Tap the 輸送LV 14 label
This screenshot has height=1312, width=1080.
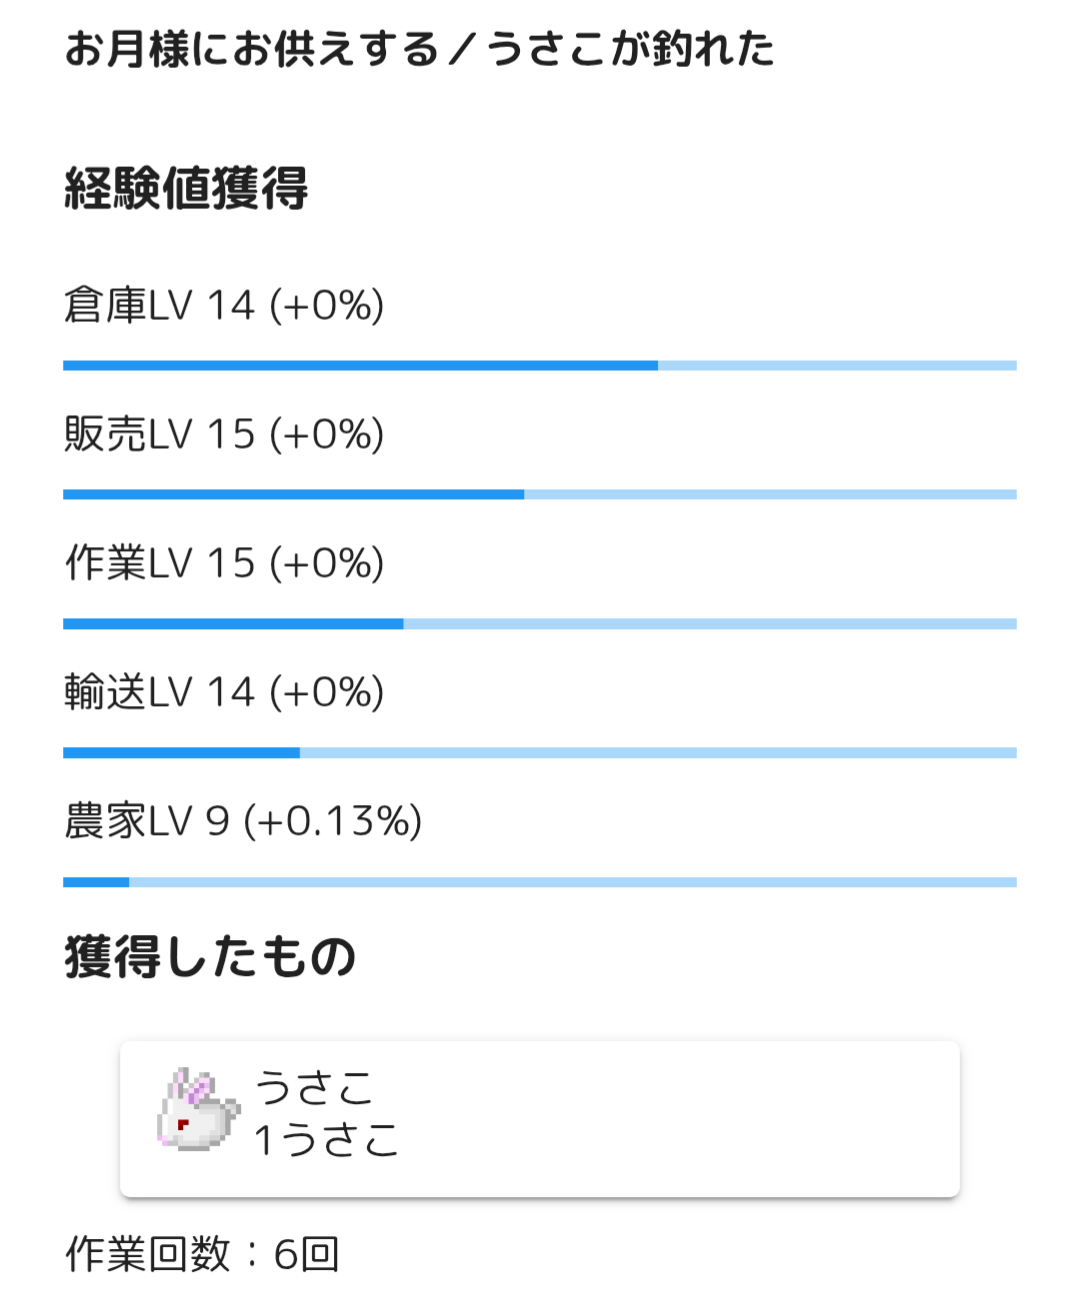(x=160, y=693)
